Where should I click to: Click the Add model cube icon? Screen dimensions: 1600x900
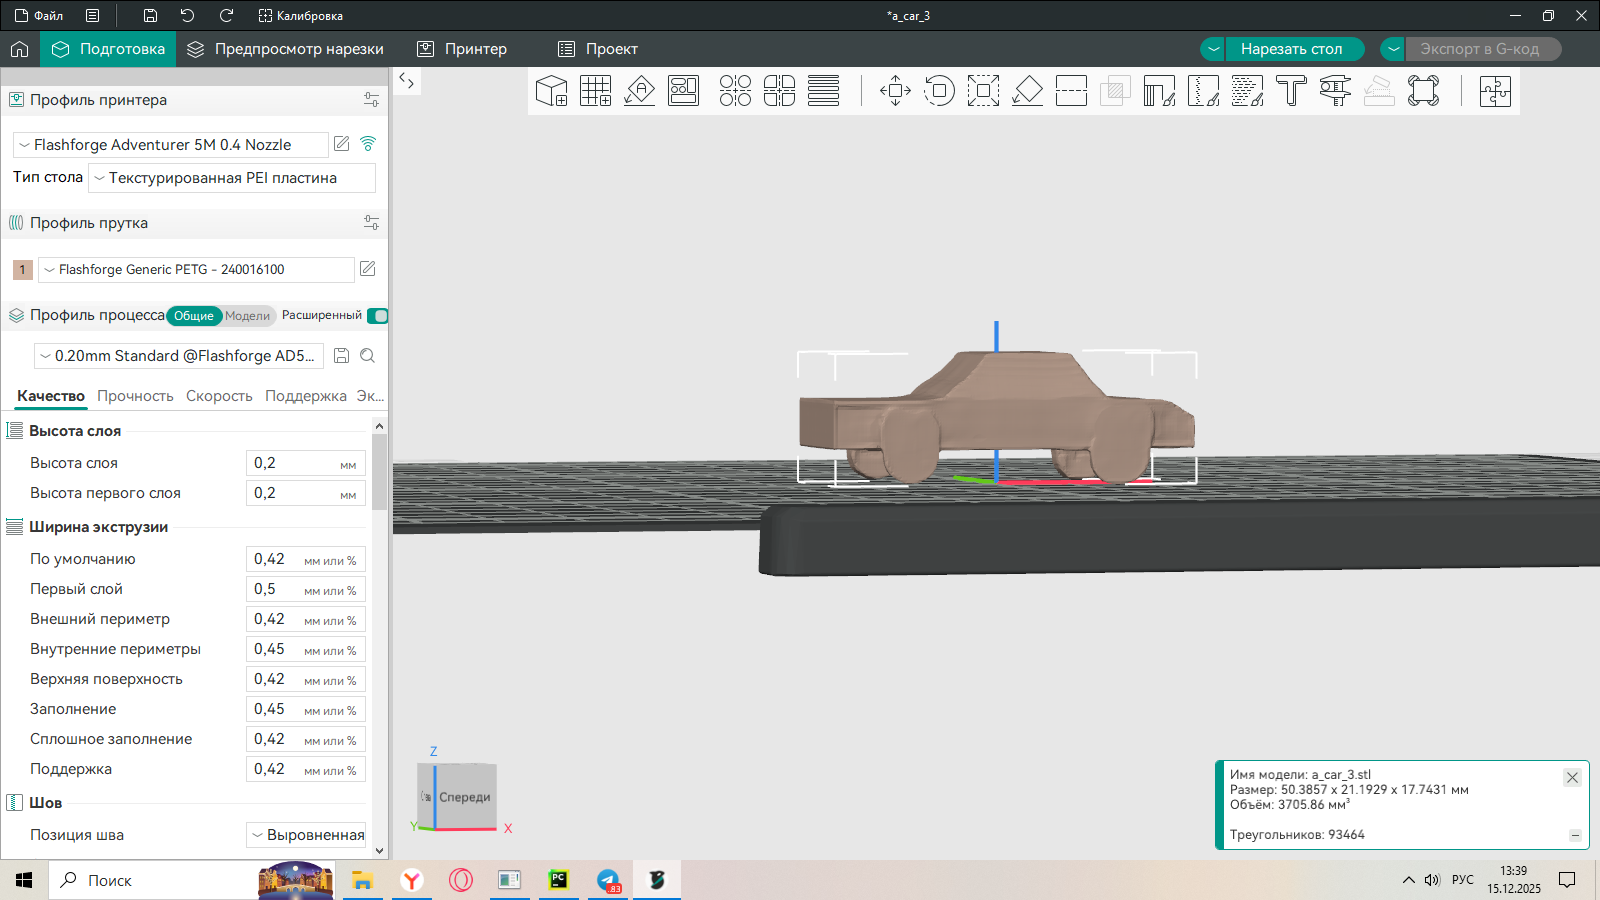click(x=551, y=91)
